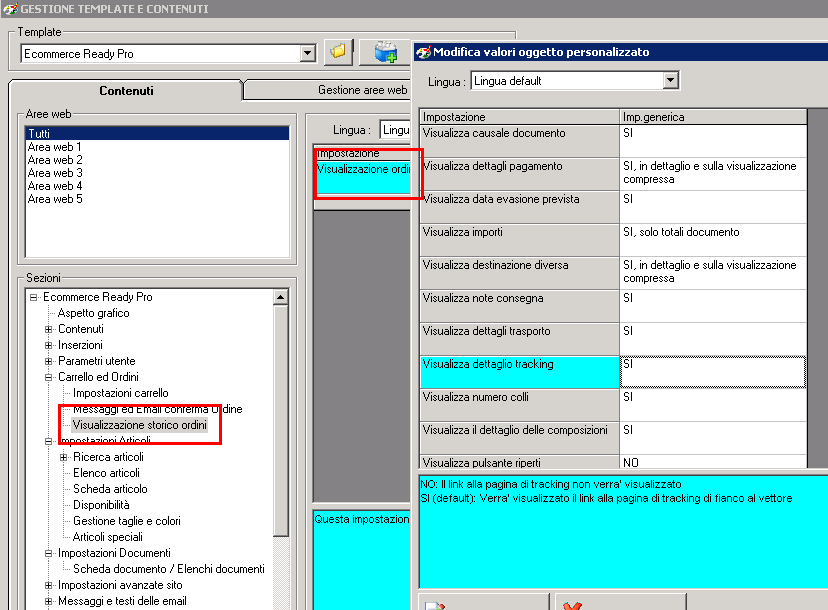Click the Impostazione column header in the dialog
The height and width of the screenshot is (610, 828).
click(520, 117)
